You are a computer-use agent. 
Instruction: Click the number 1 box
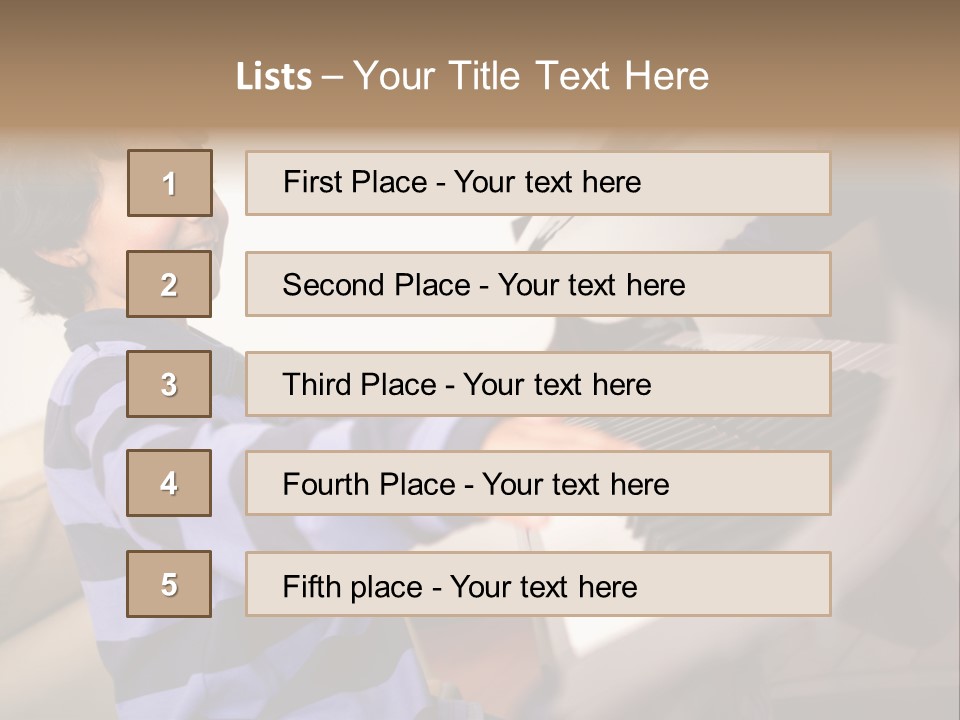pyautogui.click(x=170, y=183)
